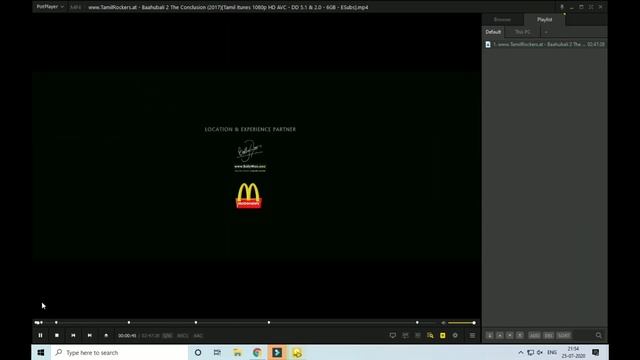Click the AAC audio codec label
Image resolution: width=640 pixels, height=360 pixels.
click(198, 336)
